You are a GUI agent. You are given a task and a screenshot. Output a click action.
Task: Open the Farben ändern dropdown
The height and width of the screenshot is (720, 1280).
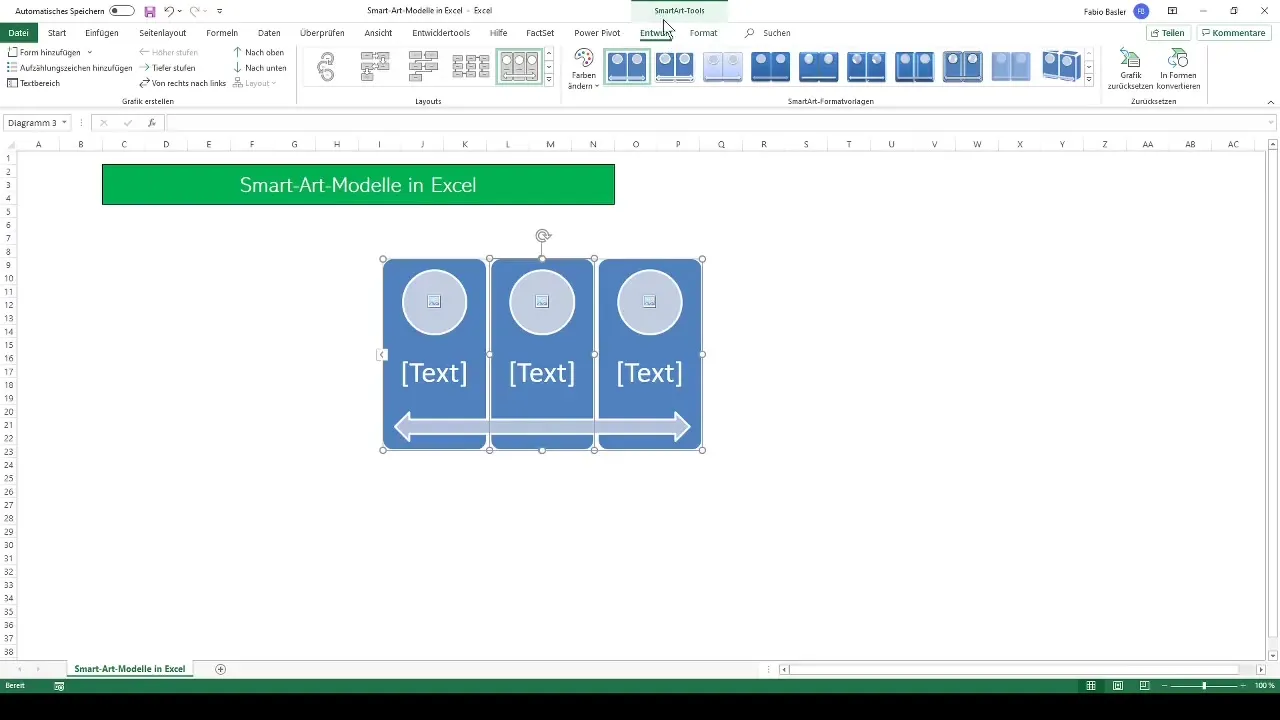(x=584, y=69)
